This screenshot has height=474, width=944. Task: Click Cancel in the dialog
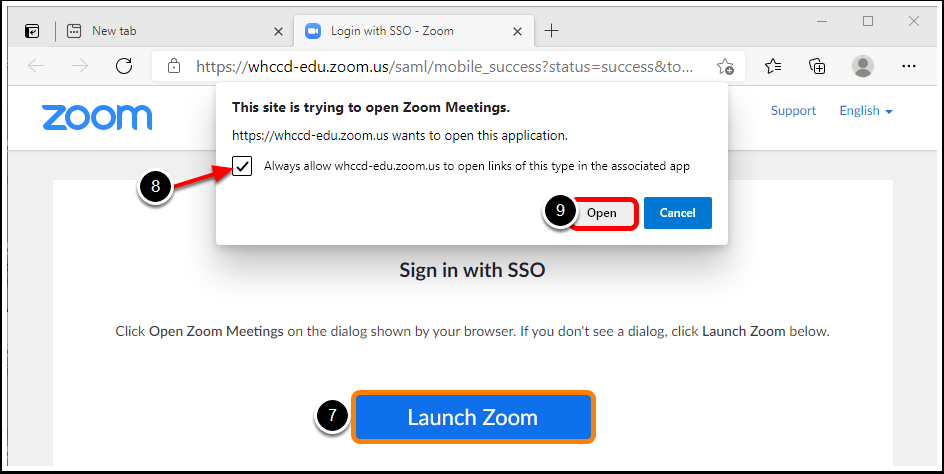(x=678, y=213)
